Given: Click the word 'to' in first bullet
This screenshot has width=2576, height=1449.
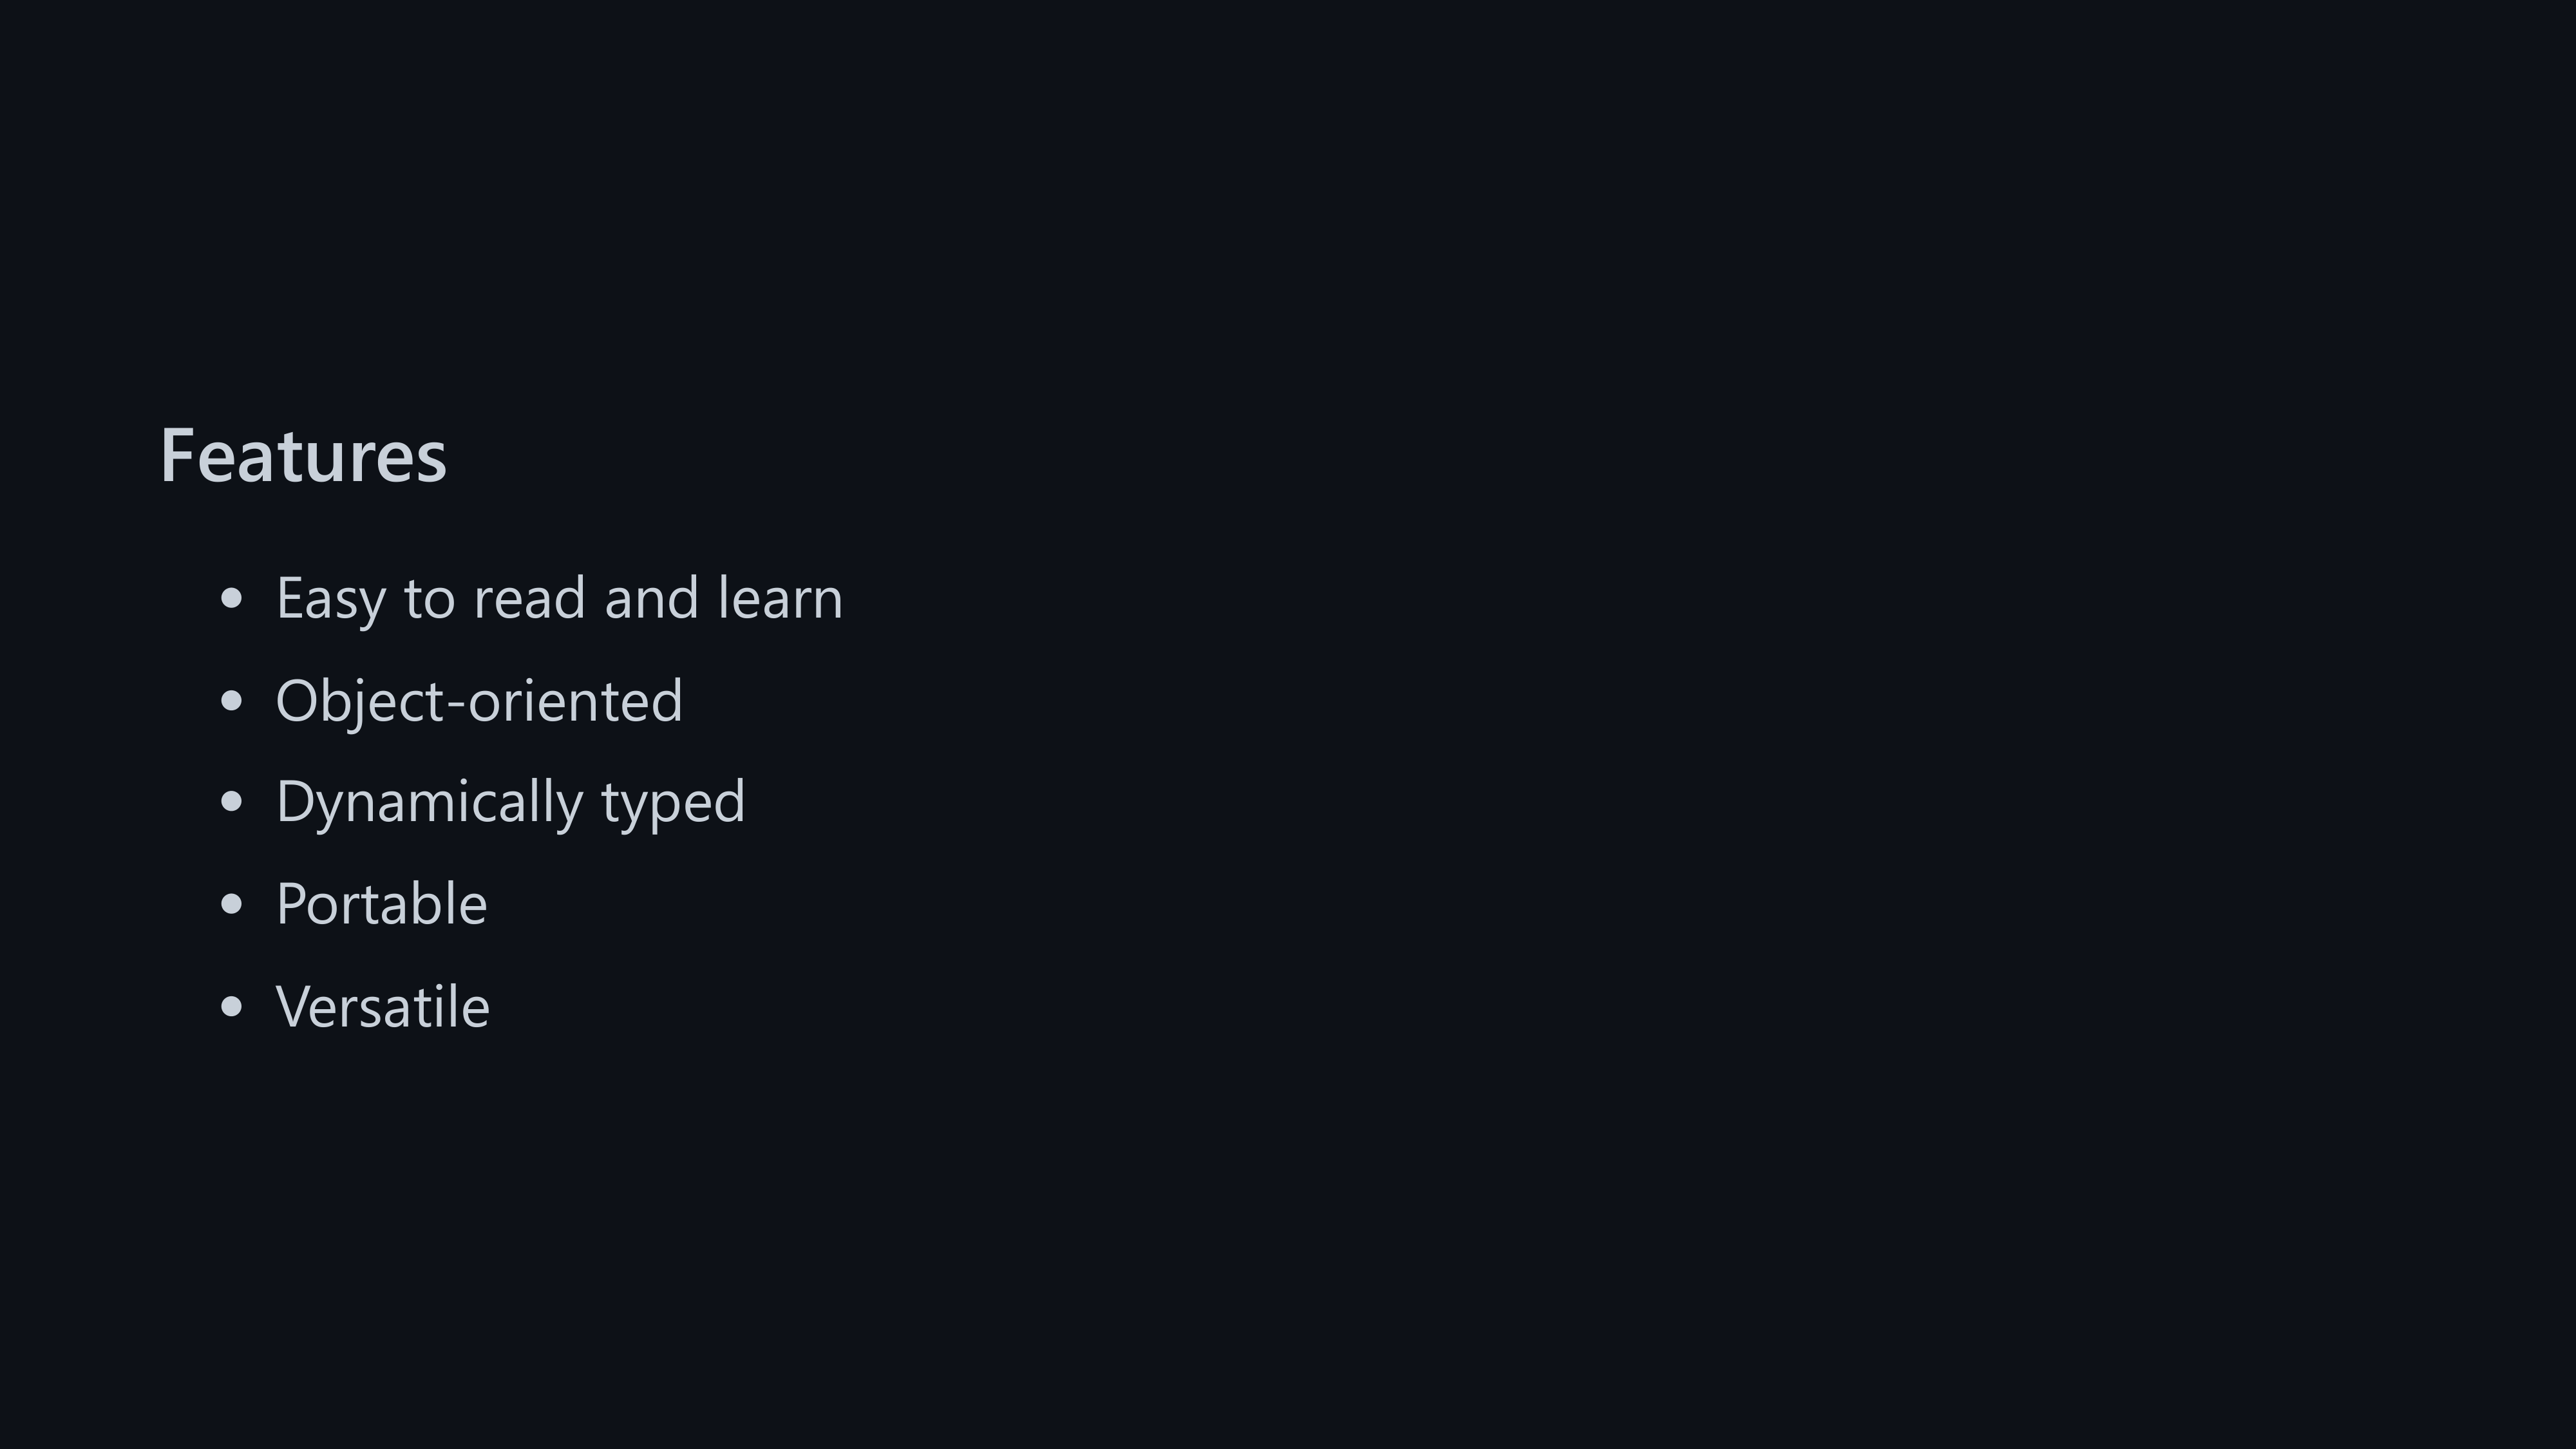Looking at the screenshot, I should [x=429, y=598].
